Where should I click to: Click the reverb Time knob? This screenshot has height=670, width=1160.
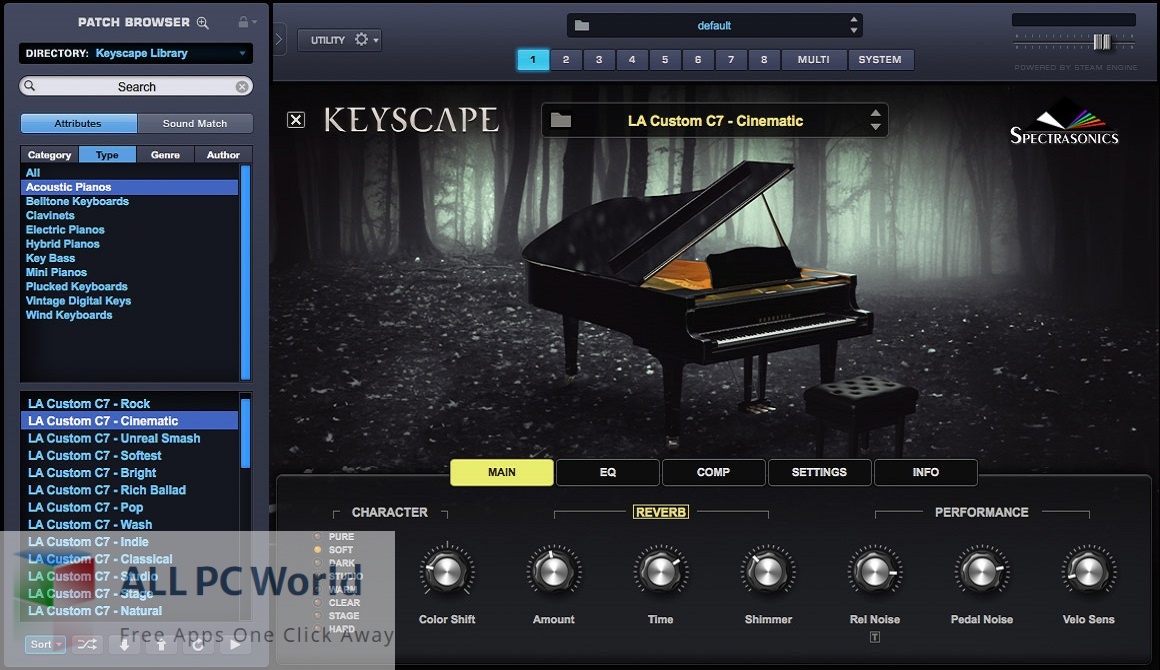[x=661, y=572]
